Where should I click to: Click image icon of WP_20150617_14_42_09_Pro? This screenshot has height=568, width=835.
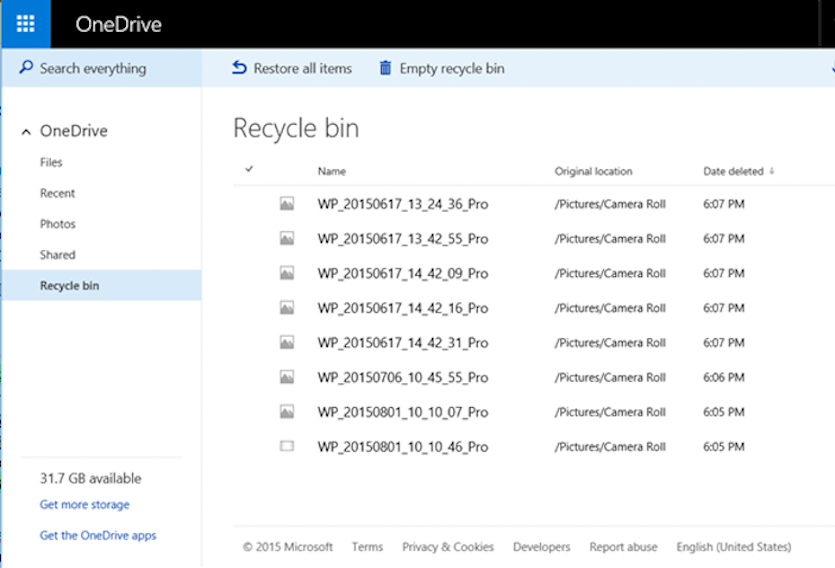click(286, 273)
